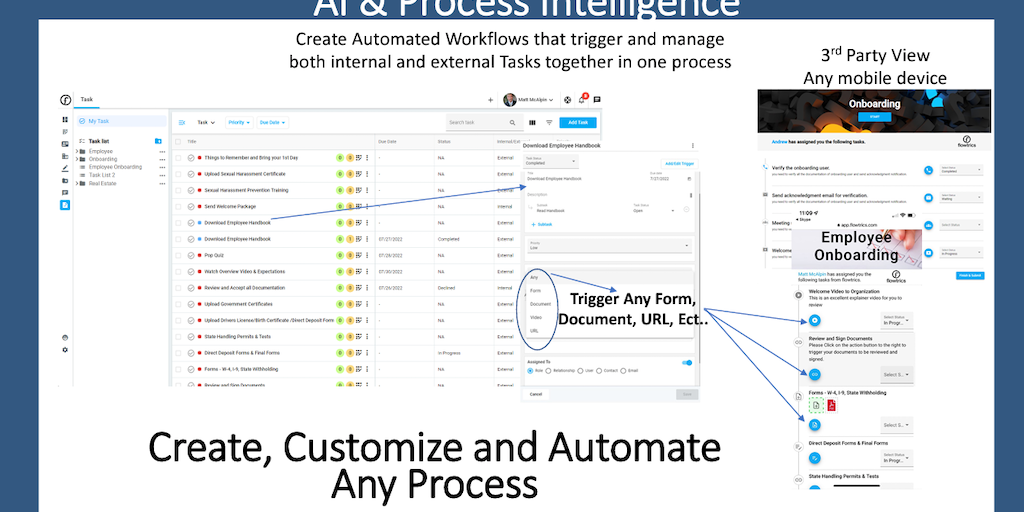Open the kebab menu for Pop Quiz row
This screenshot has width=1024, height=512.
[x=367, y=255]
